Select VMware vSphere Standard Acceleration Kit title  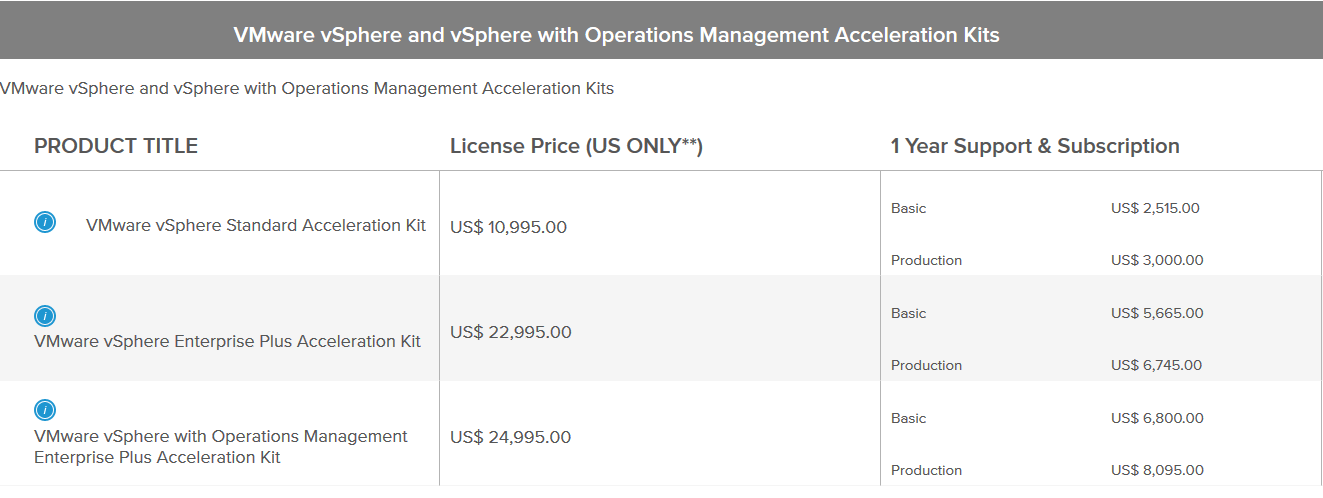pos(256,226)
